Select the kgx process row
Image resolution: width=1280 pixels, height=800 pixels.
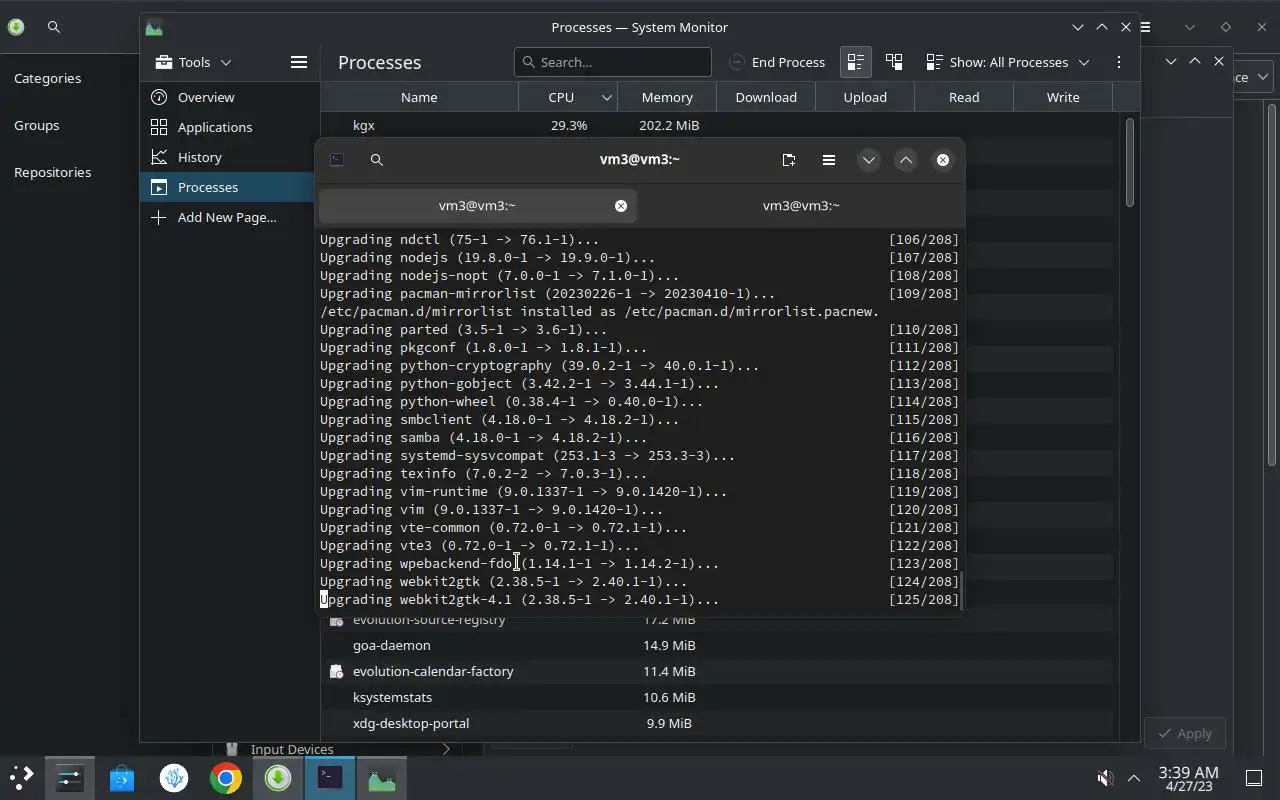click(x=716, y=125)
